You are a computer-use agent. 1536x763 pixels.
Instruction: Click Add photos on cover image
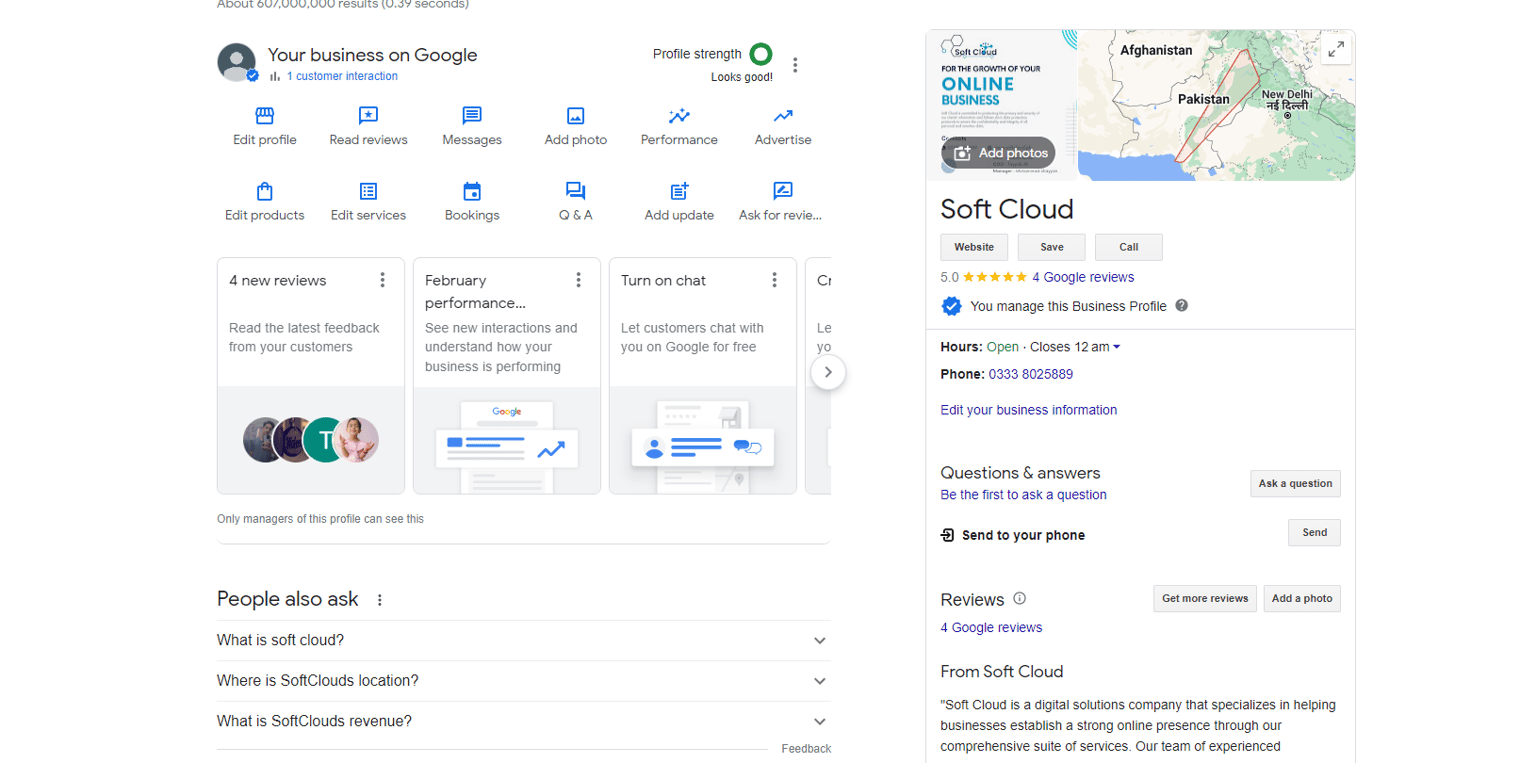(x=998, y=153)
